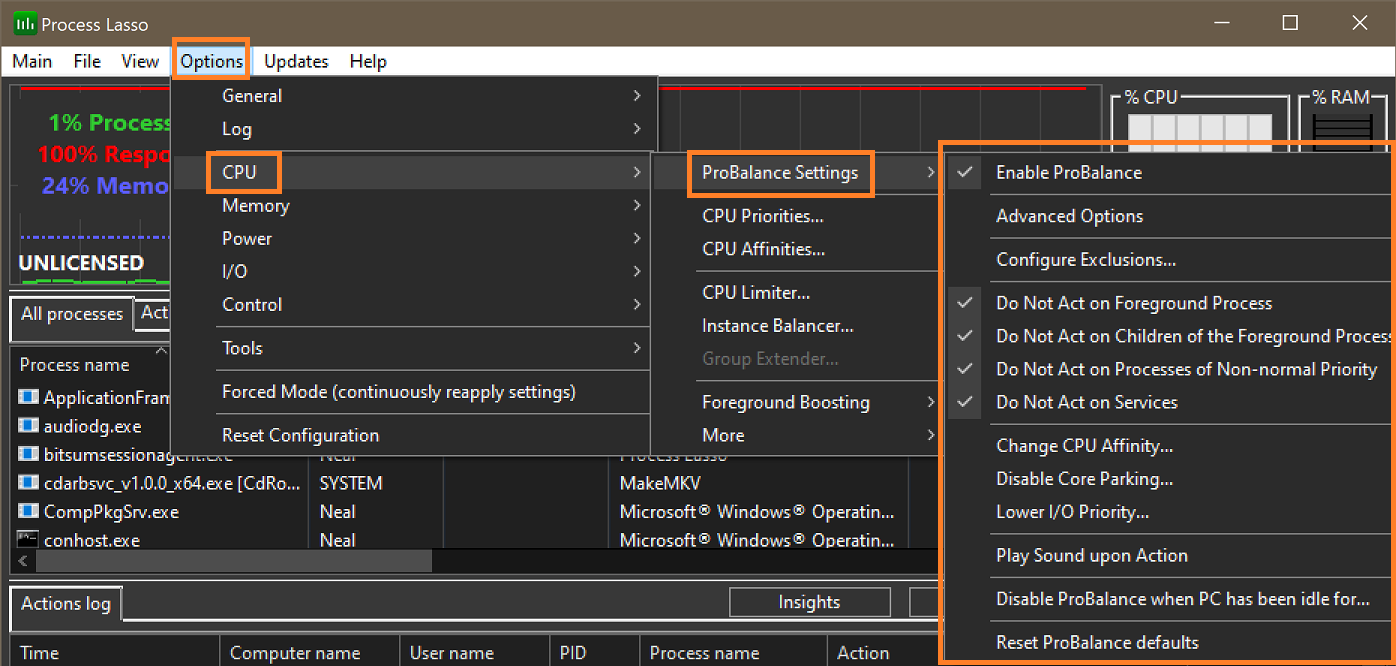The width and height of the screenshot is (1396, 666).
Task: Expand the Power submenu arrow
Action: coord(637,239)
